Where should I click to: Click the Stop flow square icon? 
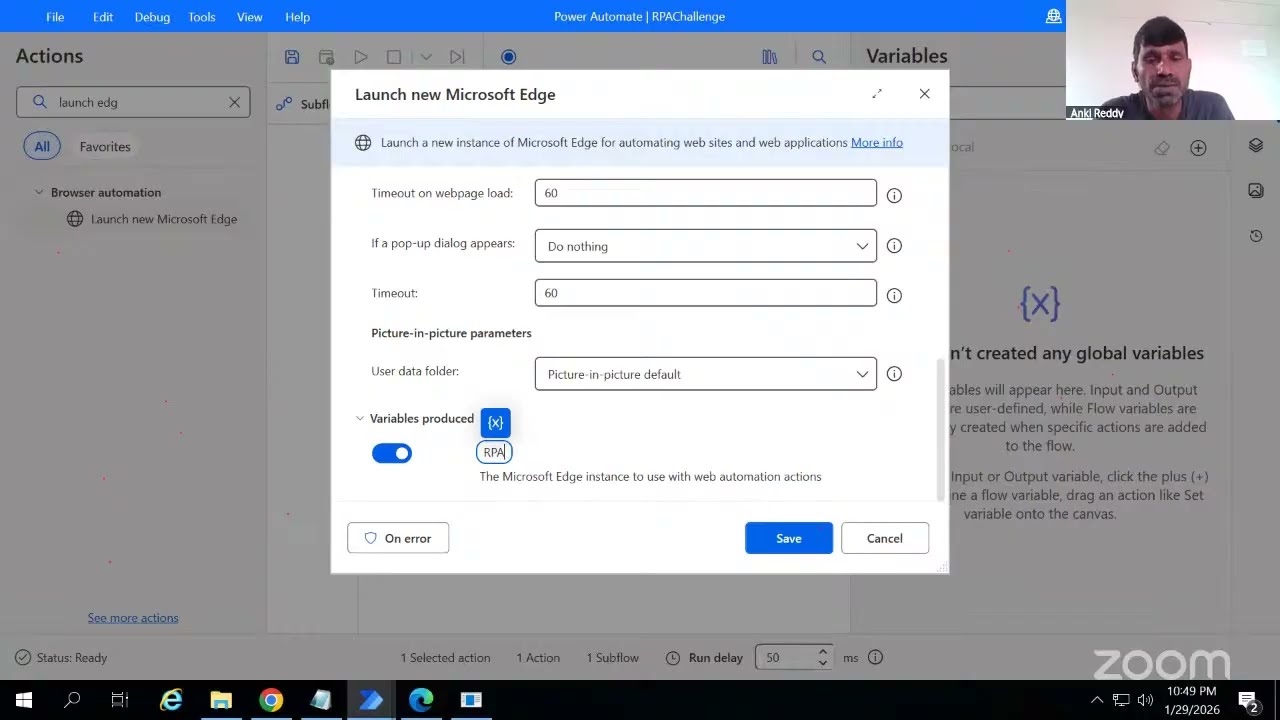pos(394,57)
